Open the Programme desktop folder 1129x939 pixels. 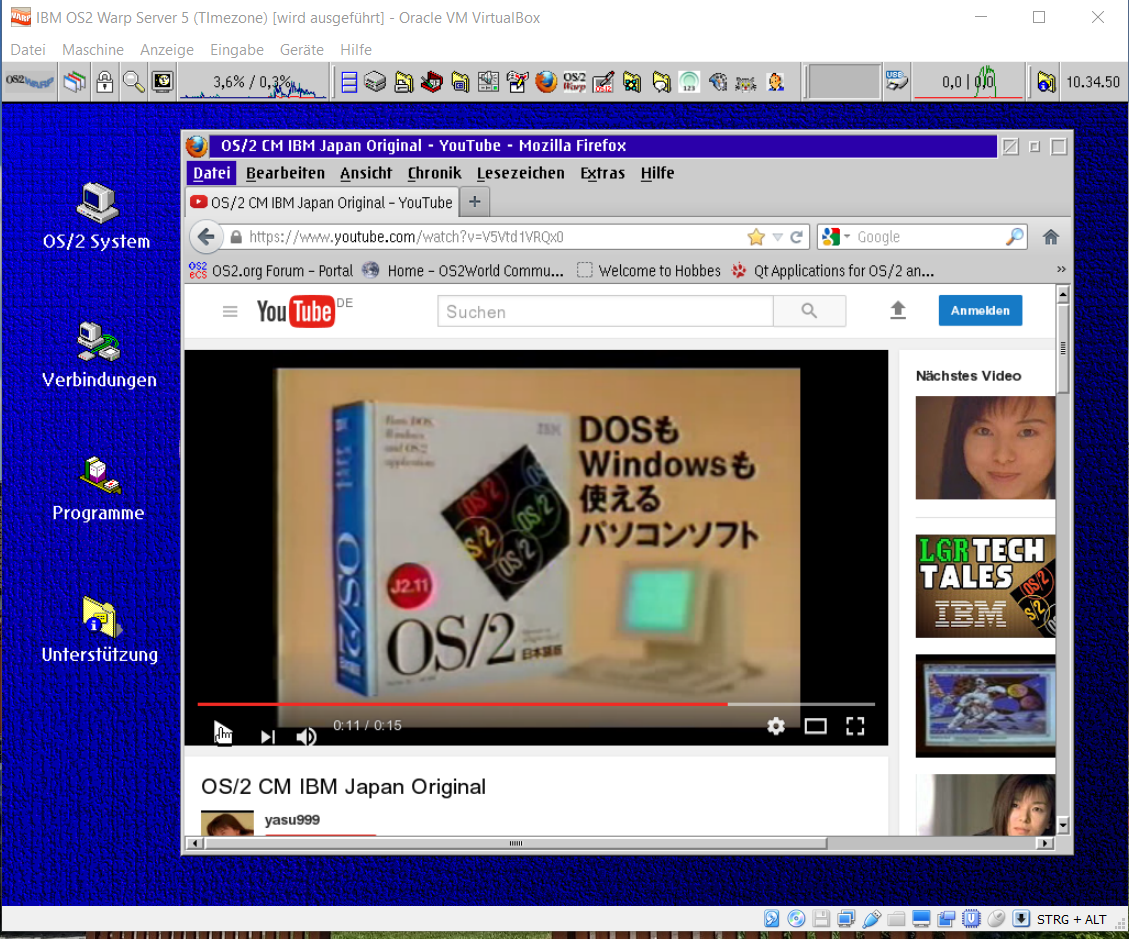coord(98,490)
